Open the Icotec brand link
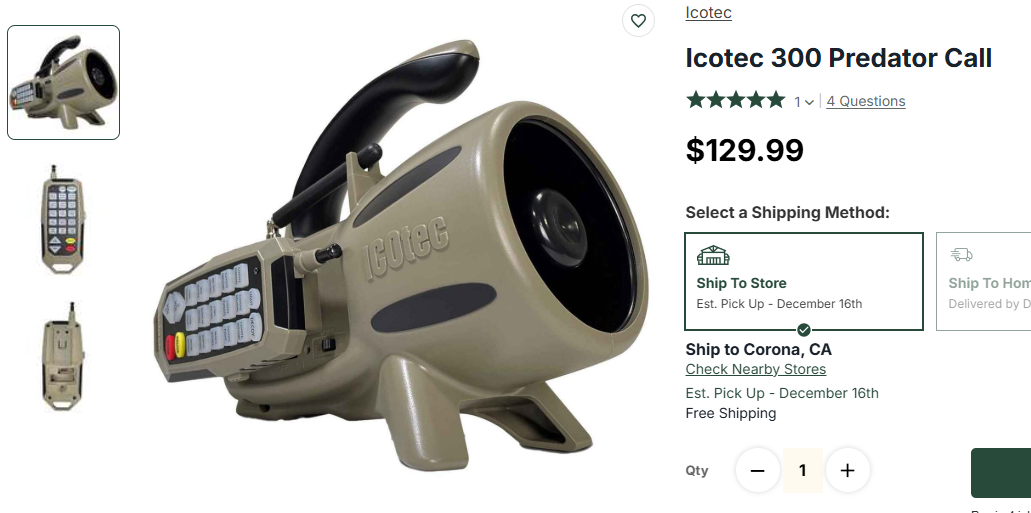This screenshot has height=513, width=1031. [x=708, y=12]
